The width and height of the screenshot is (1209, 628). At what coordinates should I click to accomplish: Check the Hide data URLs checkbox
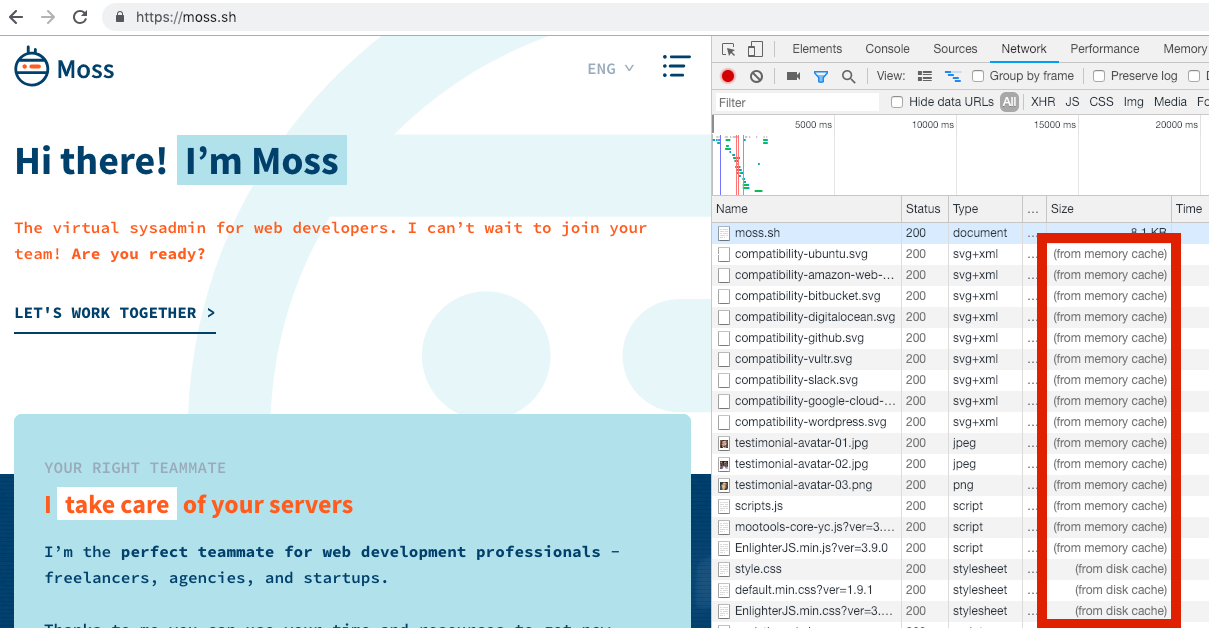[x=897, y=102]
